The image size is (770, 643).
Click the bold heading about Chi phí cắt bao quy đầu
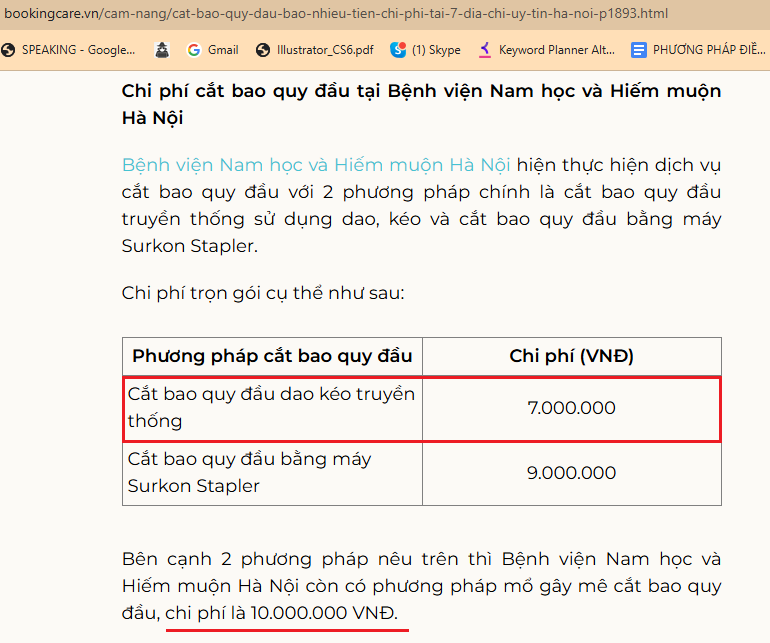(x=421, y=104)
